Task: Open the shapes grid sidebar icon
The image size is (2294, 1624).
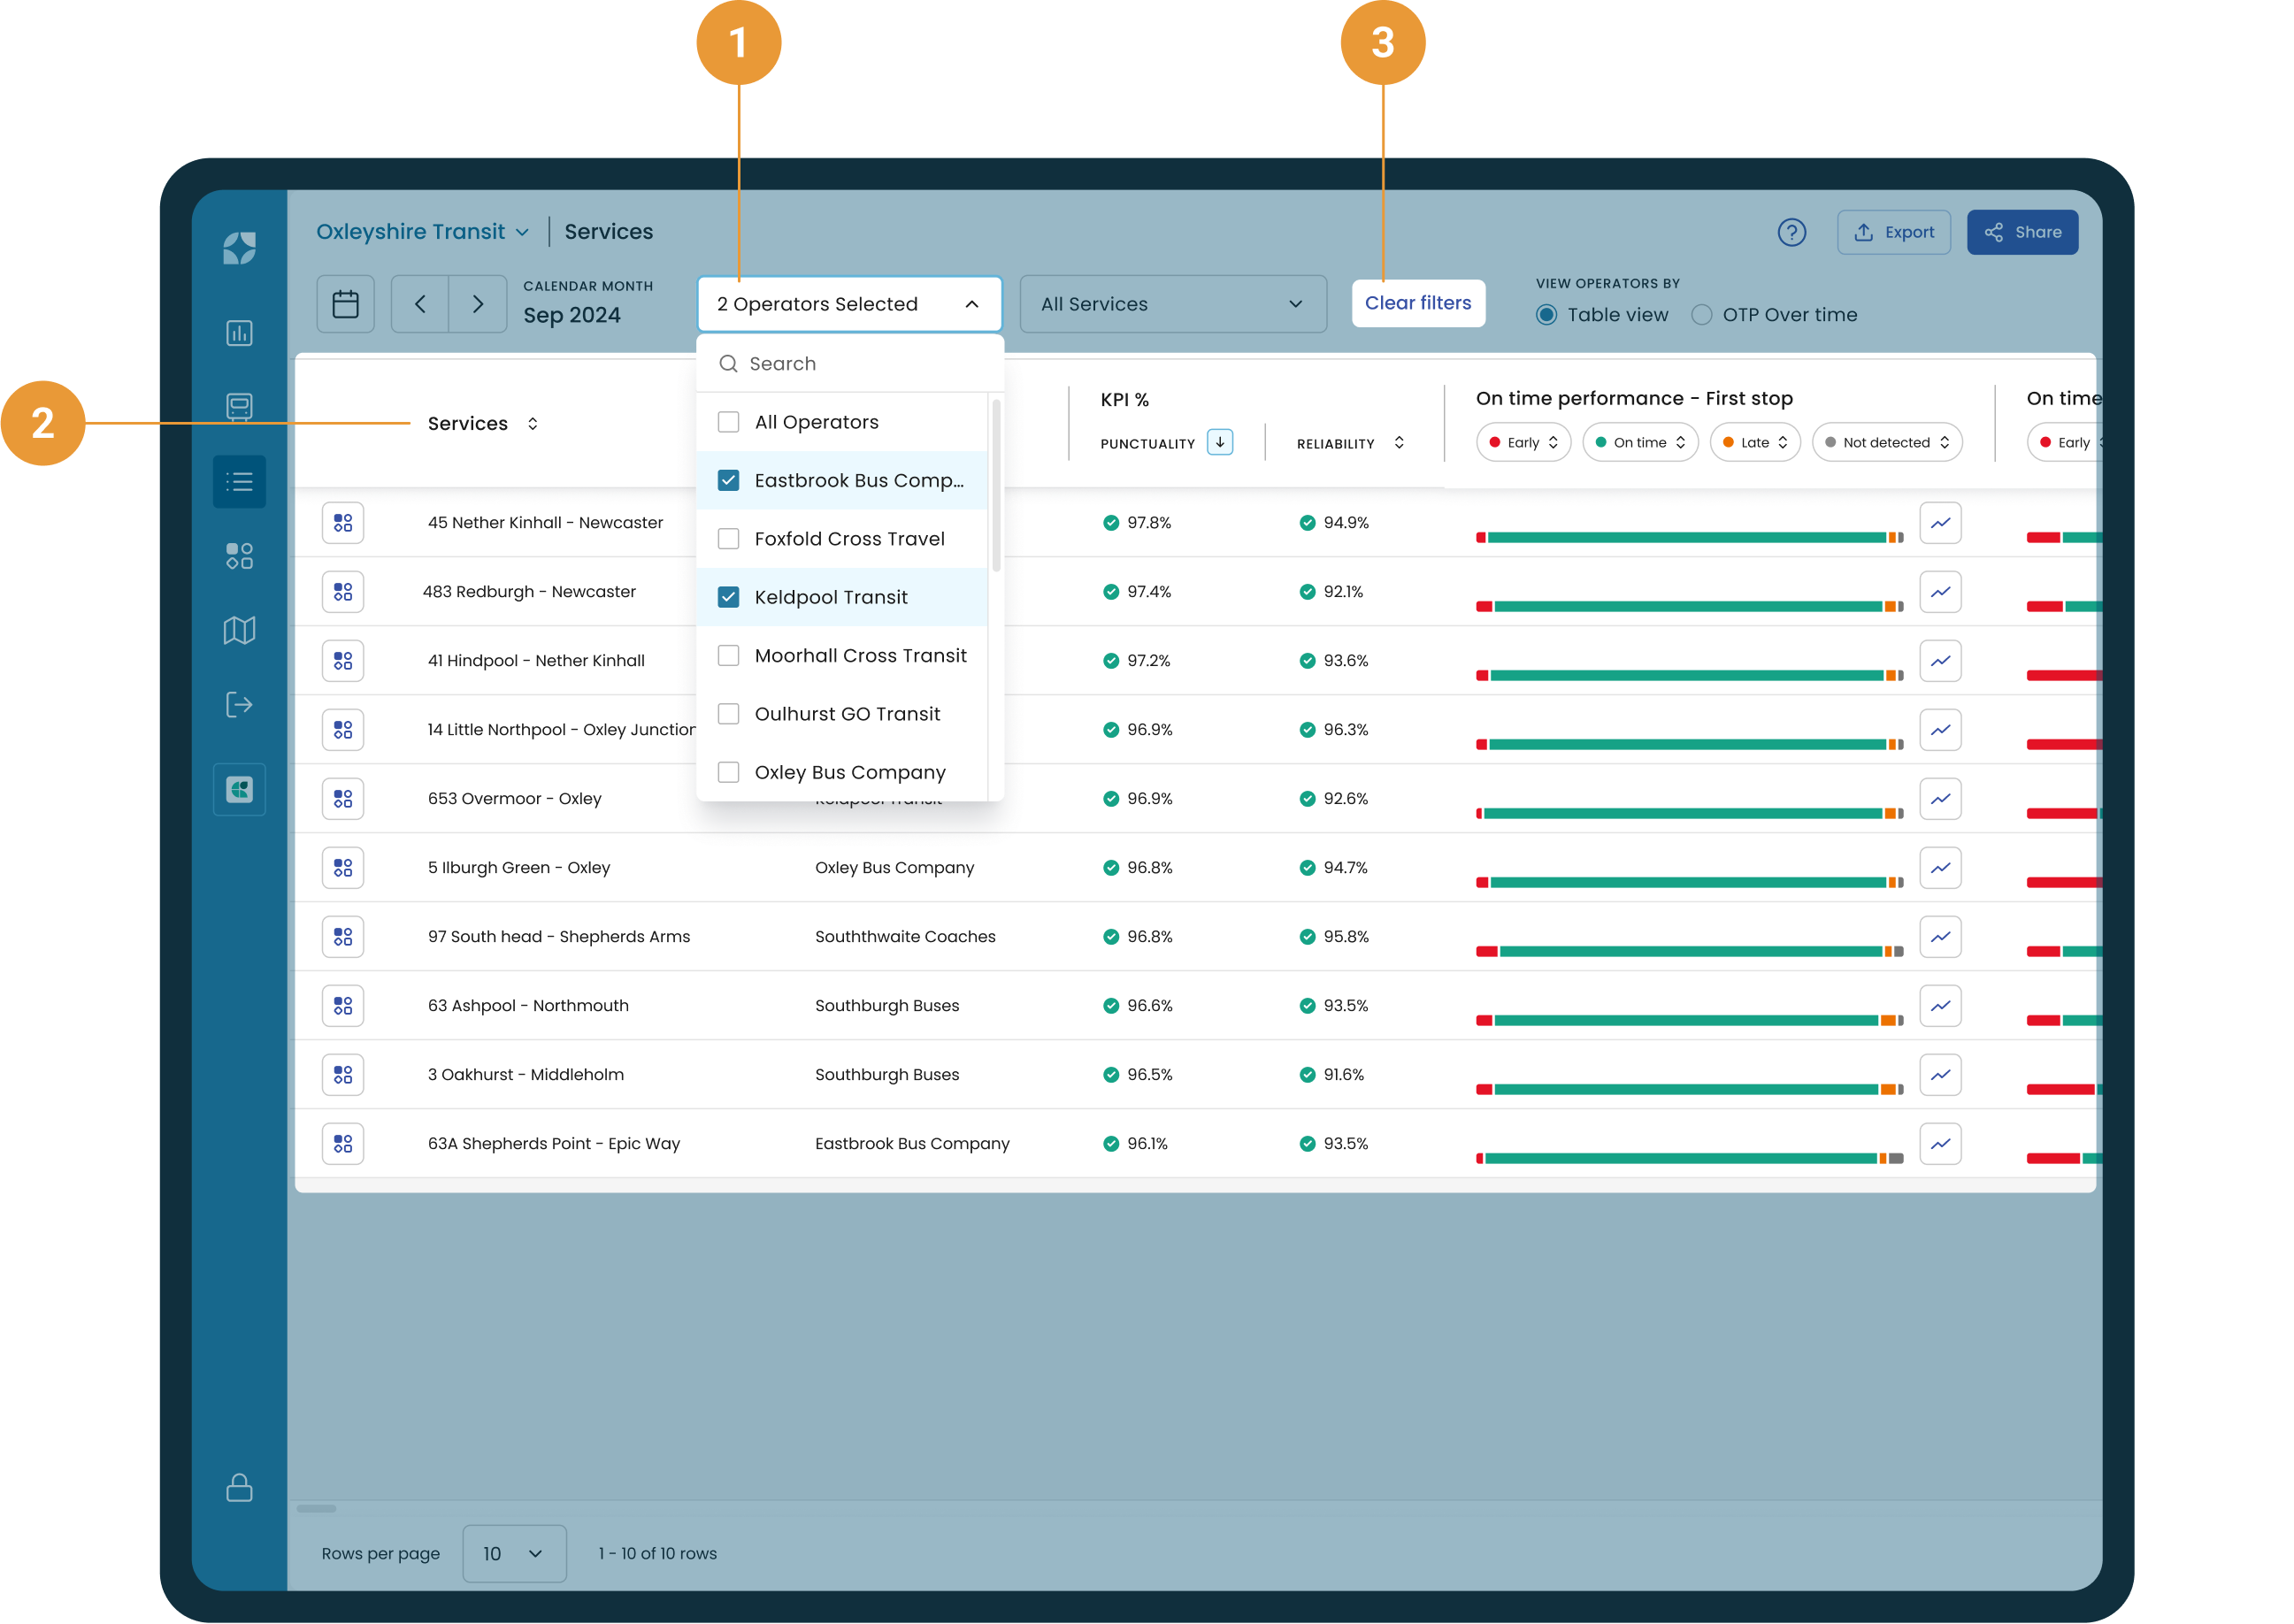Action: tap(239, 556)
